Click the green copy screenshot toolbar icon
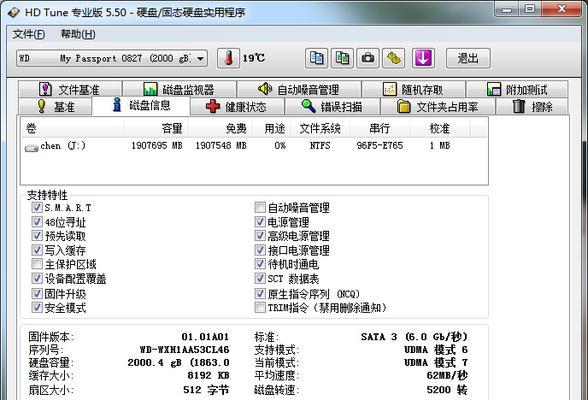The width and height of the screenshot is (588, 400). click(342, 58)
